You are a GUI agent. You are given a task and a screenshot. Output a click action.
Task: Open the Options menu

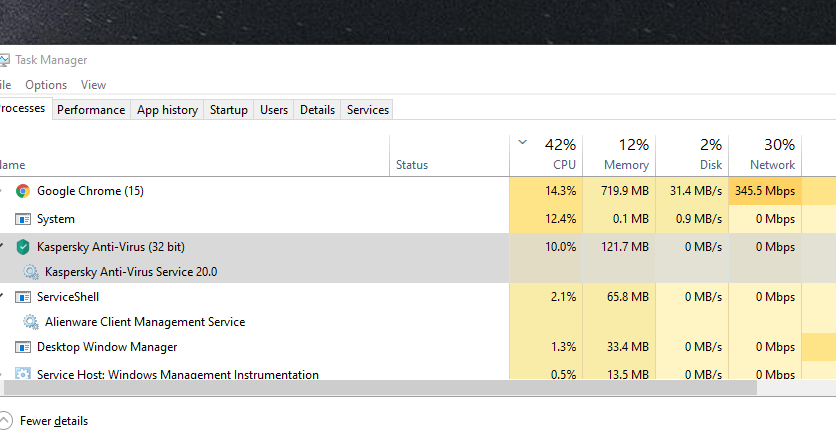coord(46,85)
